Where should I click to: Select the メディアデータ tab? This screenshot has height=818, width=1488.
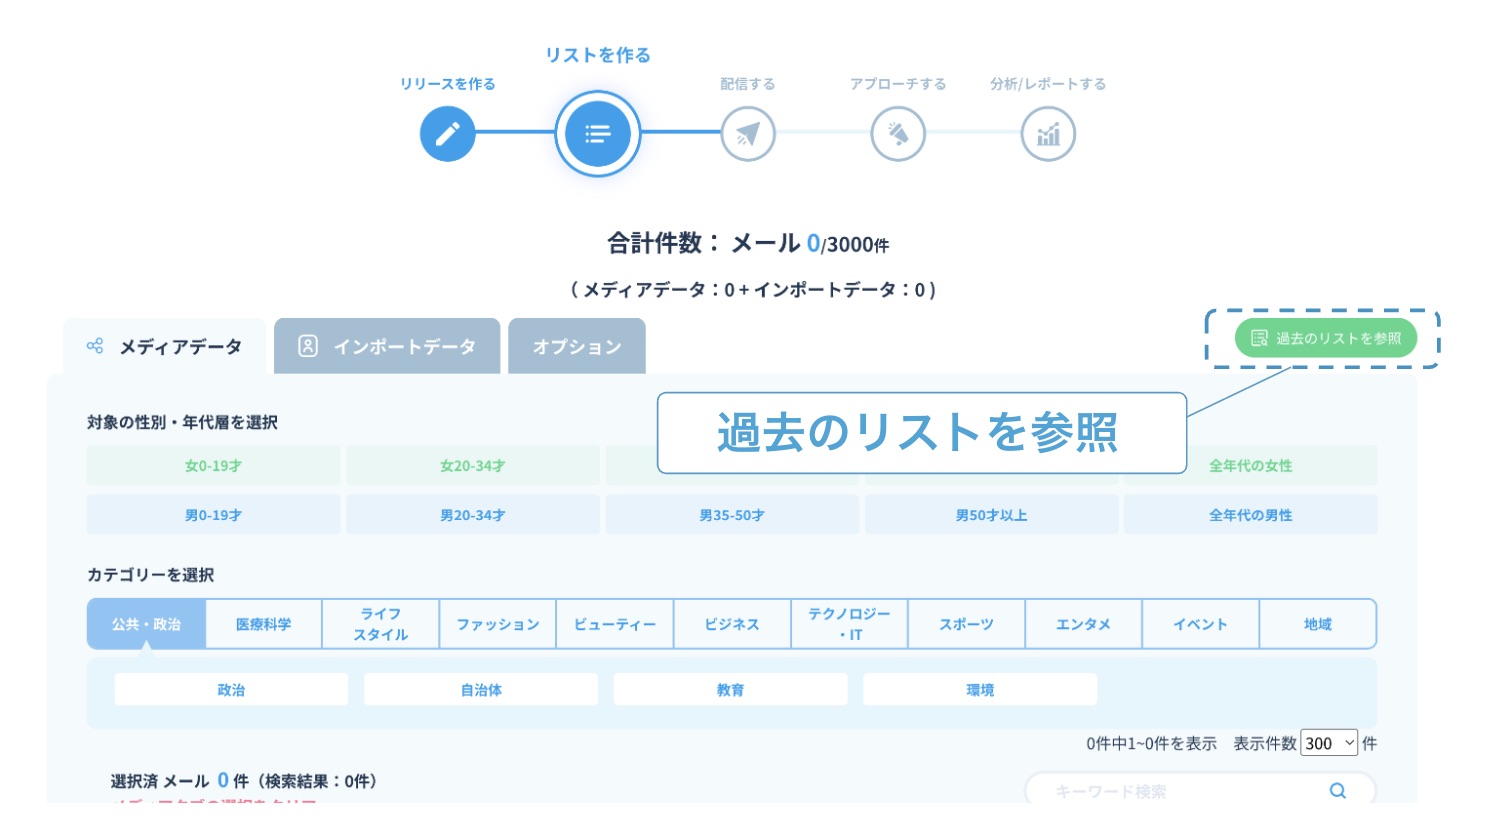coord(166,347)
